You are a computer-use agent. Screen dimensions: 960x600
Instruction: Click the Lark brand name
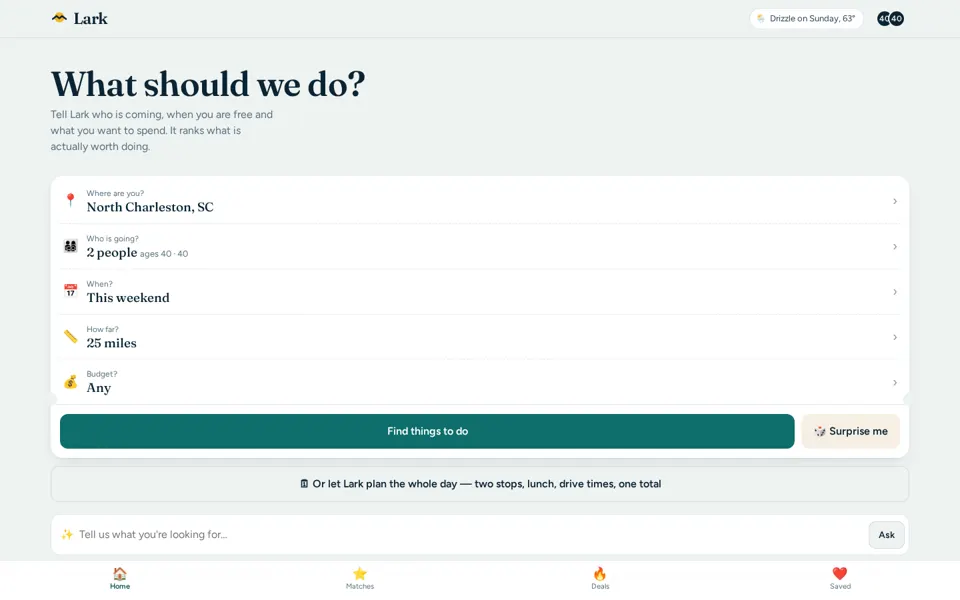[x=91, y=19]
